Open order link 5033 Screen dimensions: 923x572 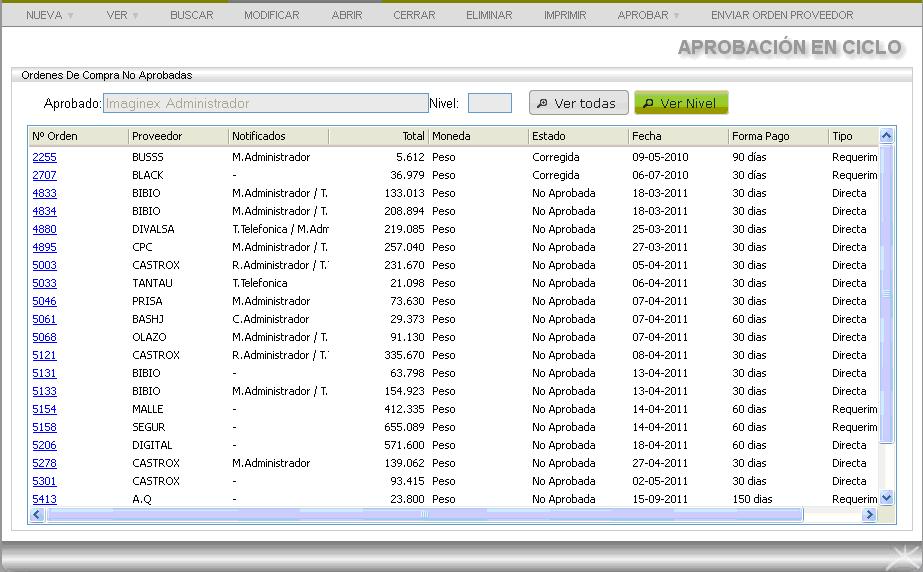(45, 283)
